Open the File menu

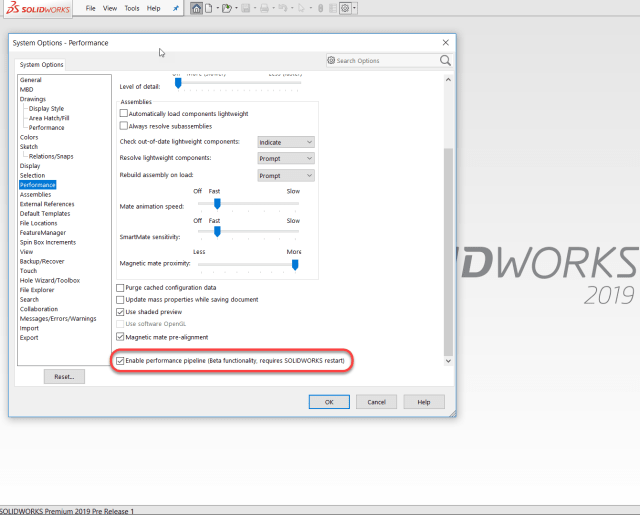pos(91,8)
